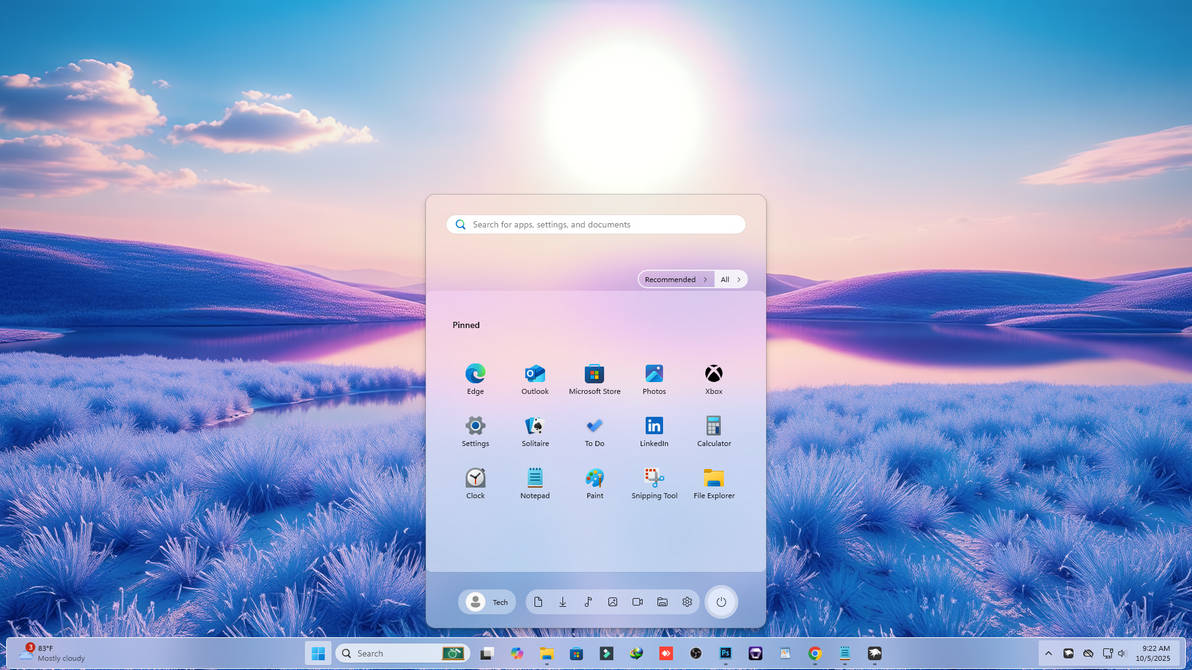Open the Videos shortcut in the Start menu
This screenshot has width=1192, height=670.
(637, 602)
